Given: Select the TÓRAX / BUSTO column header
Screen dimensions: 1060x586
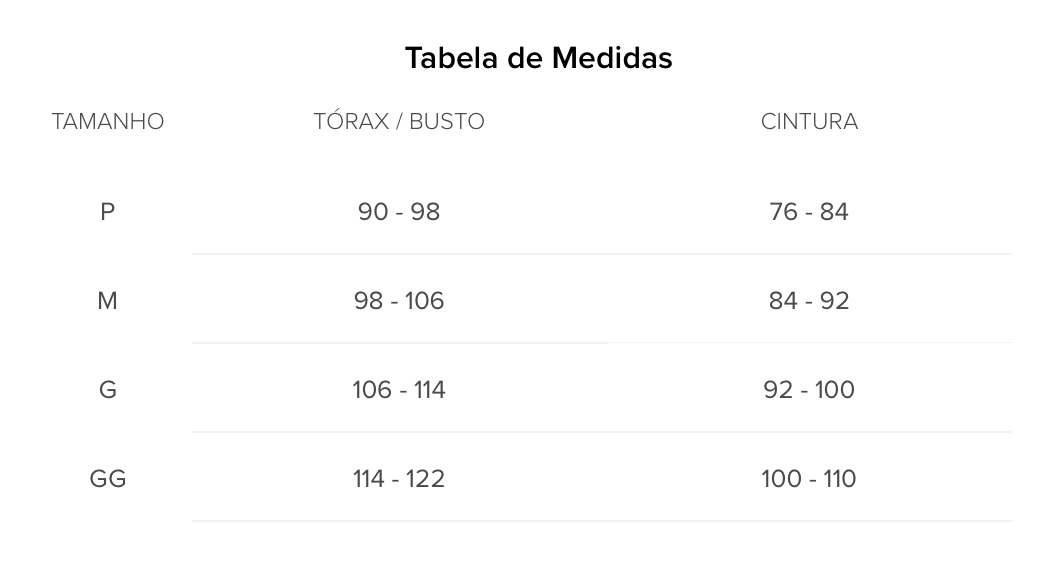Looking at the screenshot, I should tap(399, 121).
